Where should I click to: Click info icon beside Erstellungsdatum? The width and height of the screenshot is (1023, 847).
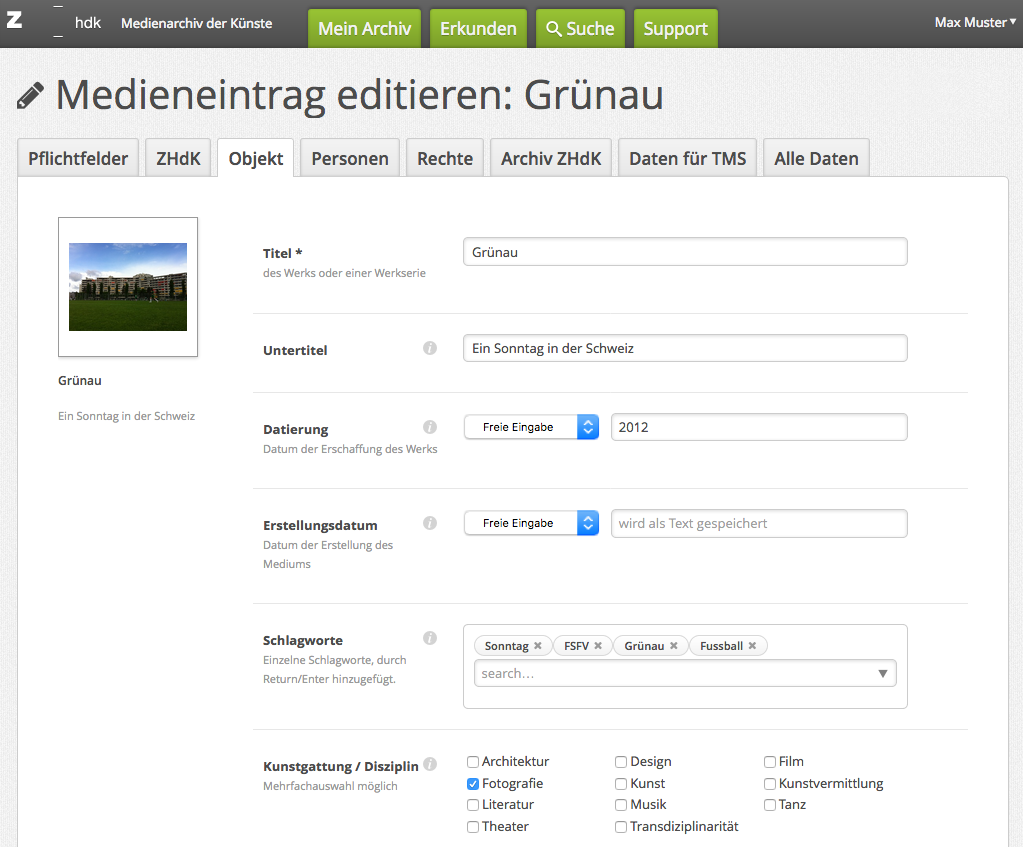pos(430,523)
